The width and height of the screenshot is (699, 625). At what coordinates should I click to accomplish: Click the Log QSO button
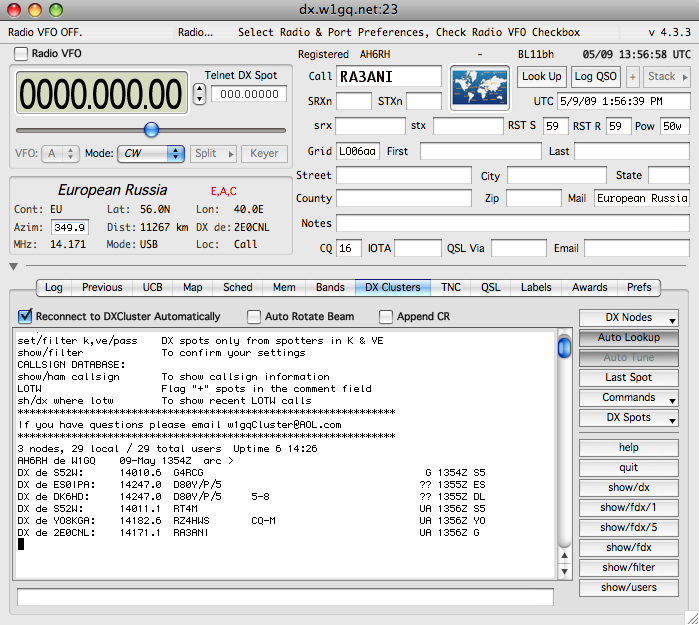coord(596,76)
